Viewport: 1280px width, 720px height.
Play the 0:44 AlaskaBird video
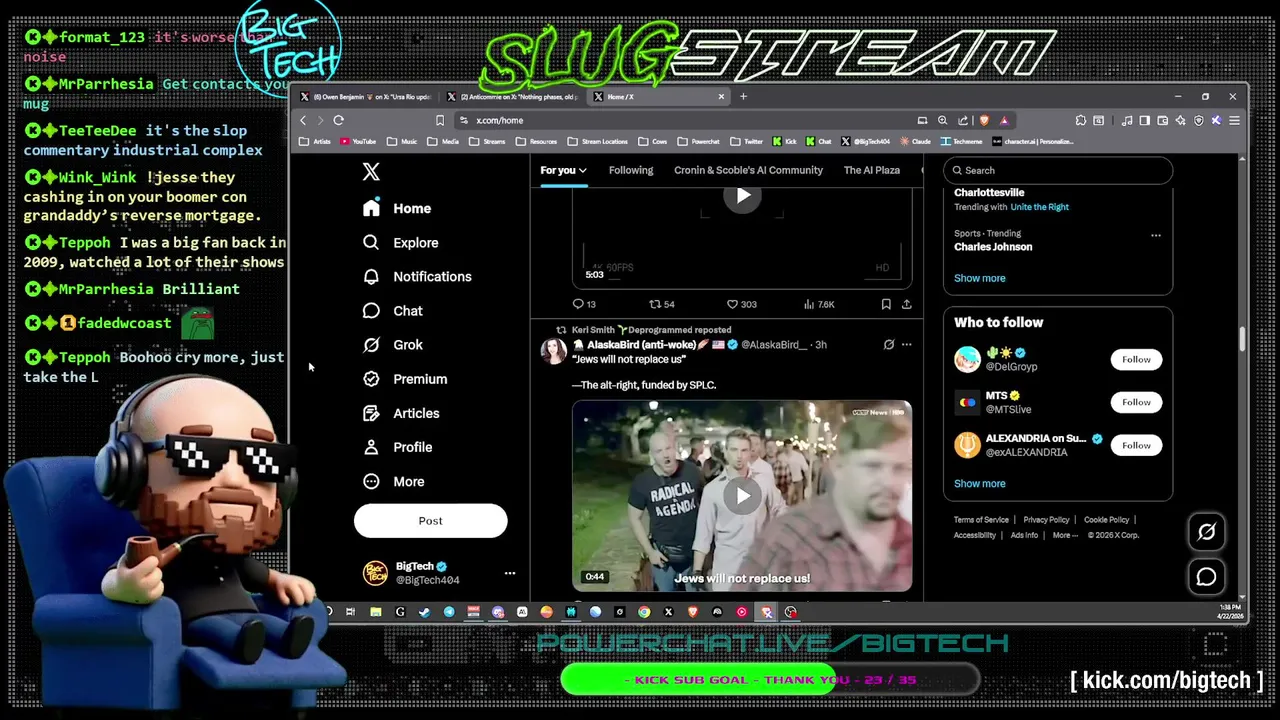[x=742, y=496]
